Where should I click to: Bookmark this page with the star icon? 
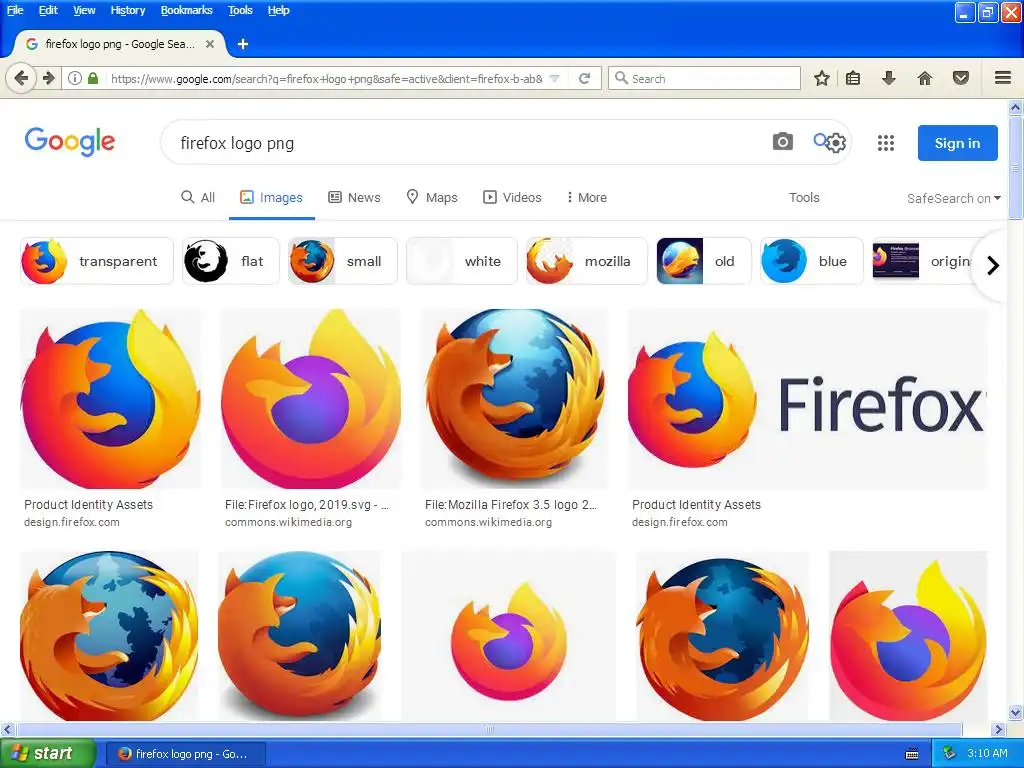click(822, 78)
